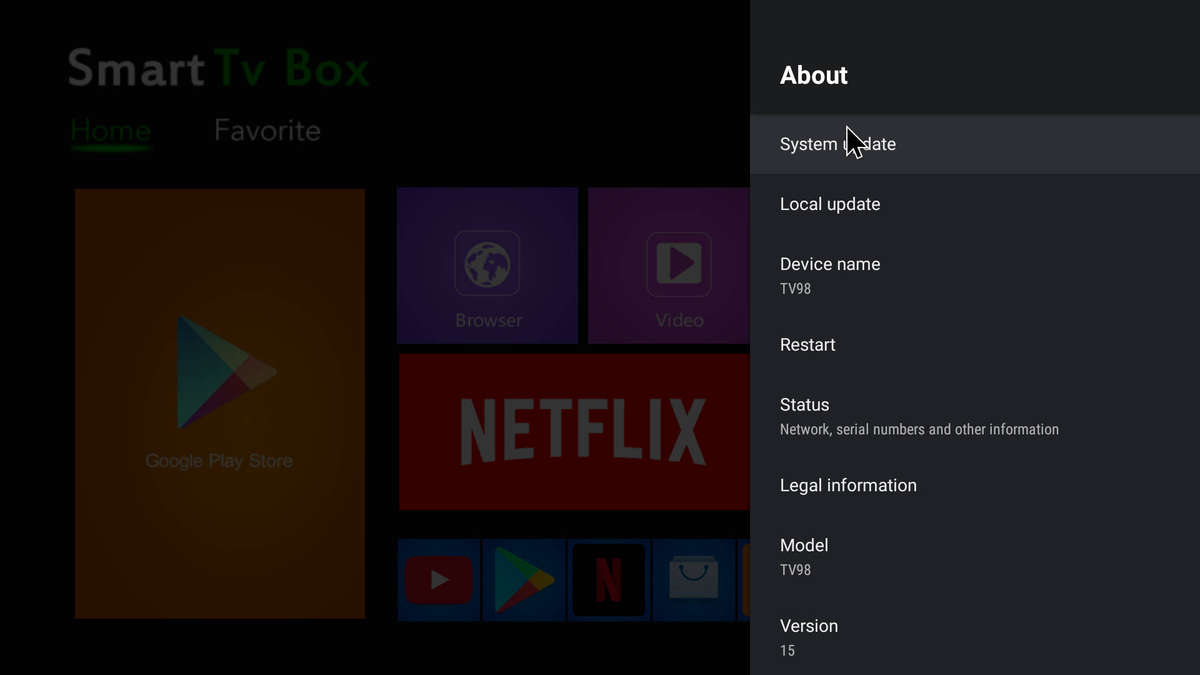Open the Version 15 entry
The image size is (1200, 675).
(x=809, y=635)
